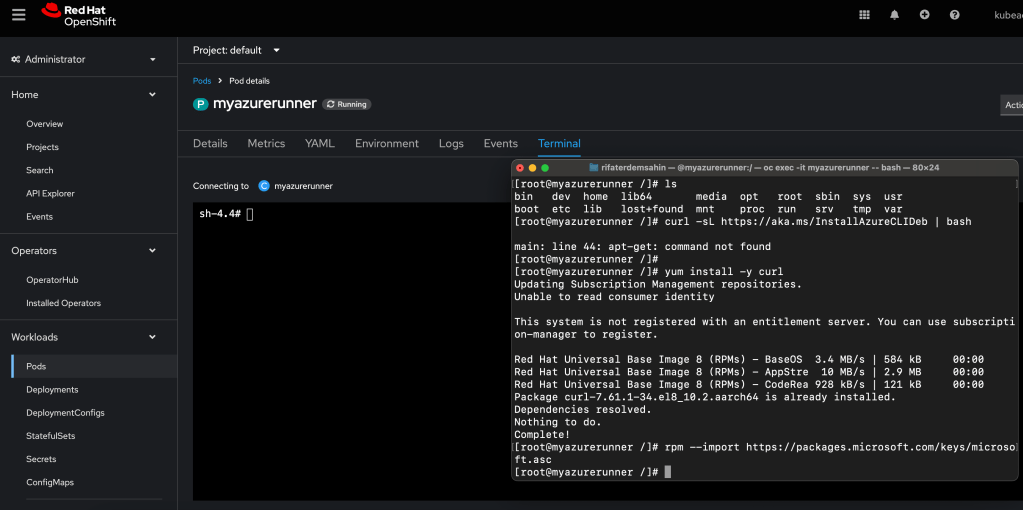Open ConfigMaps in the sidebar
This screenshot has height=510, width=1023.
(50, 483)
